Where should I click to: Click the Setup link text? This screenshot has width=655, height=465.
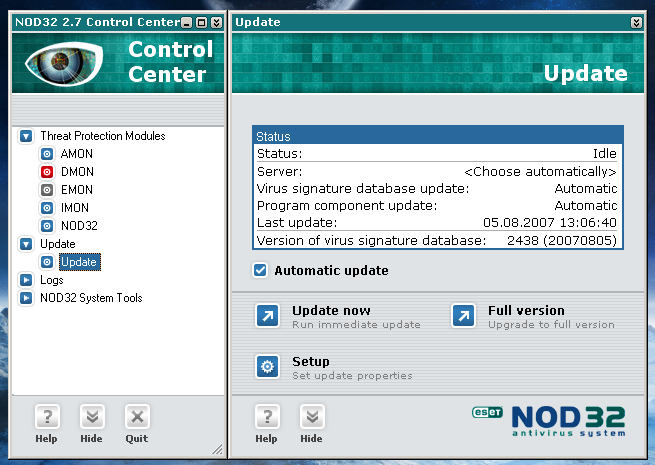tap(311, 361)
